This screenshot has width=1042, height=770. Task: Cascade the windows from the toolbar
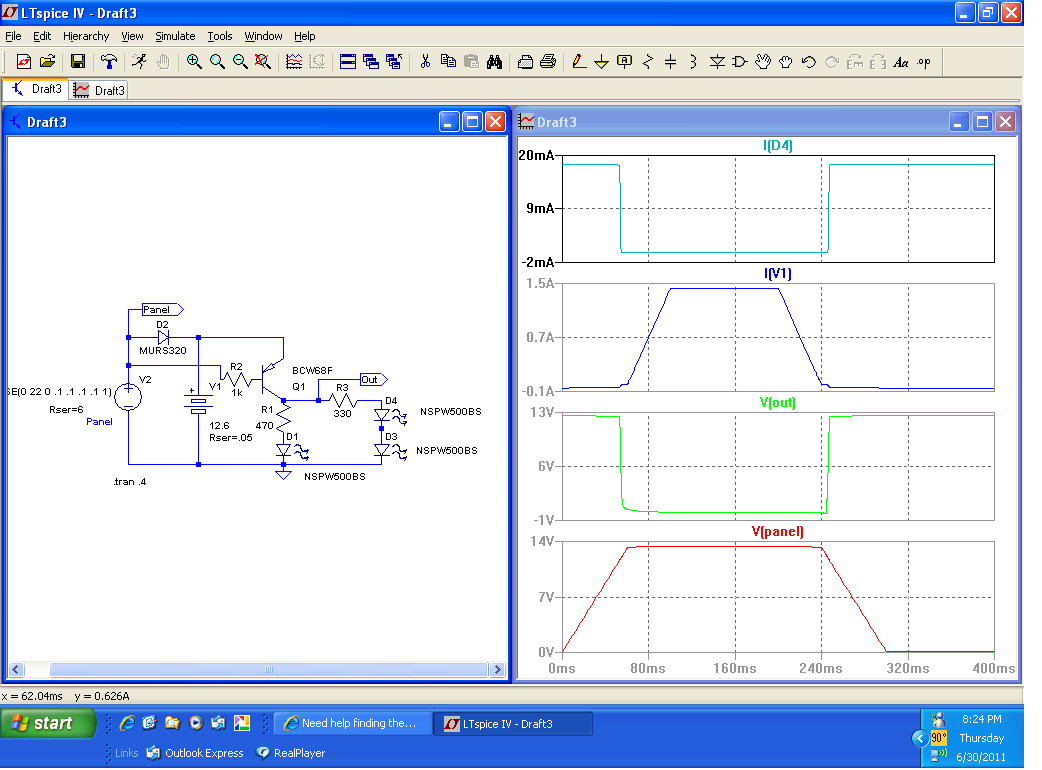pyautogui.click(x=371, y=62)
